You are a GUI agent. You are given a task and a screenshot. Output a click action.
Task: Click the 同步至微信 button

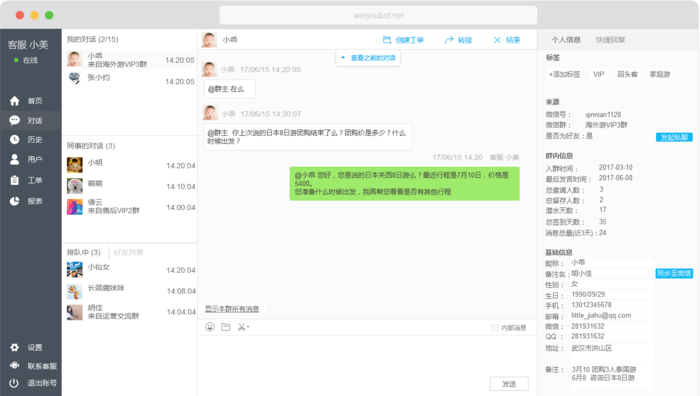coord(674,273)
